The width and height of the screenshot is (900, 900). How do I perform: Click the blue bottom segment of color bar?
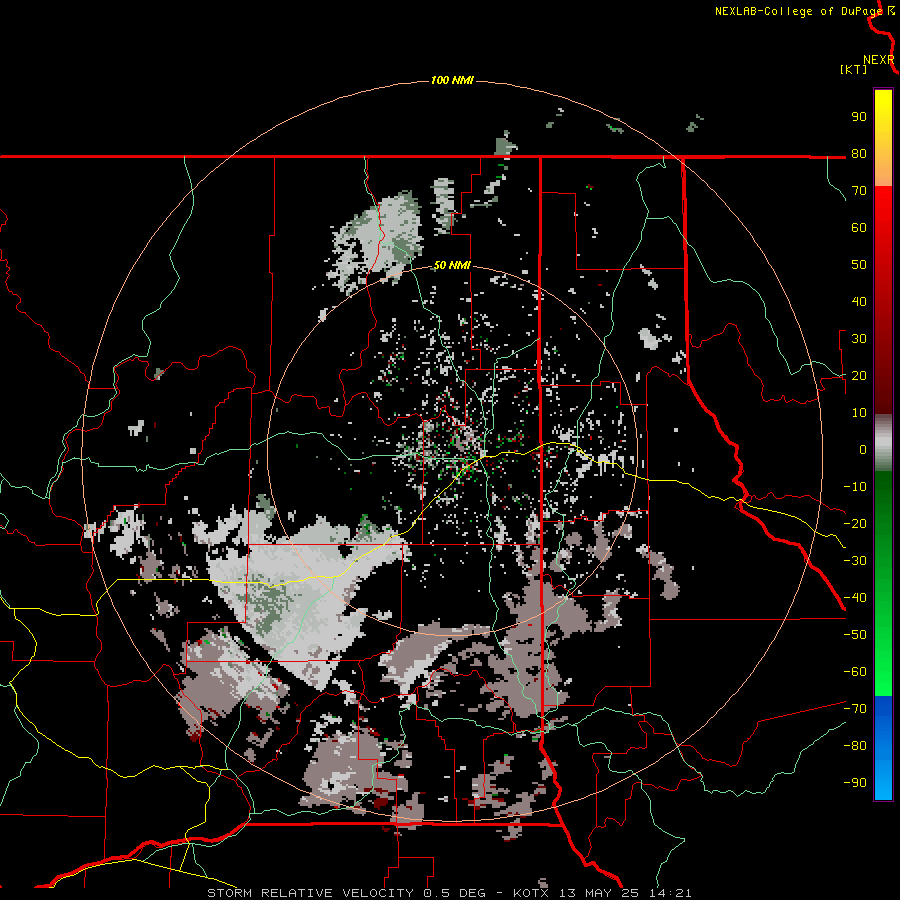click(x=883, y=748)
